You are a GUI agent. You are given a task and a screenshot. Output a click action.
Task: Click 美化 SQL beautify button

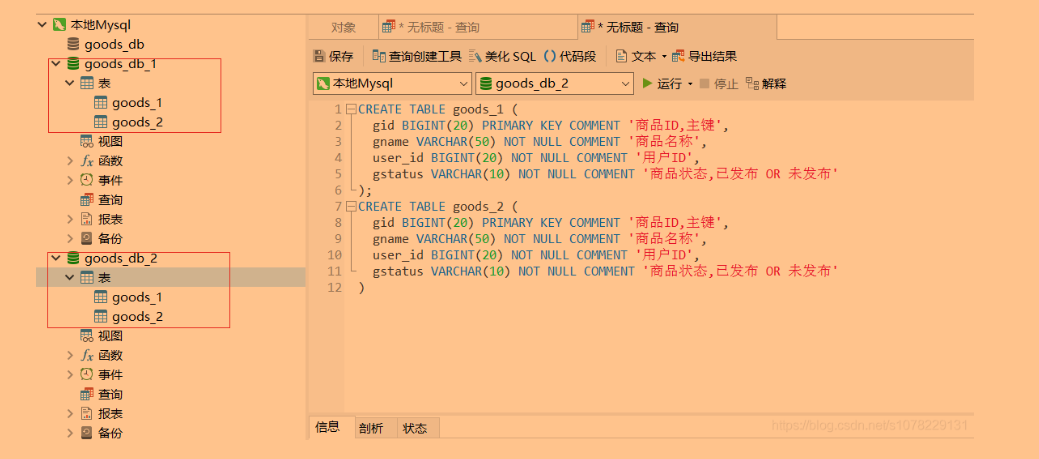coord(502,56)
